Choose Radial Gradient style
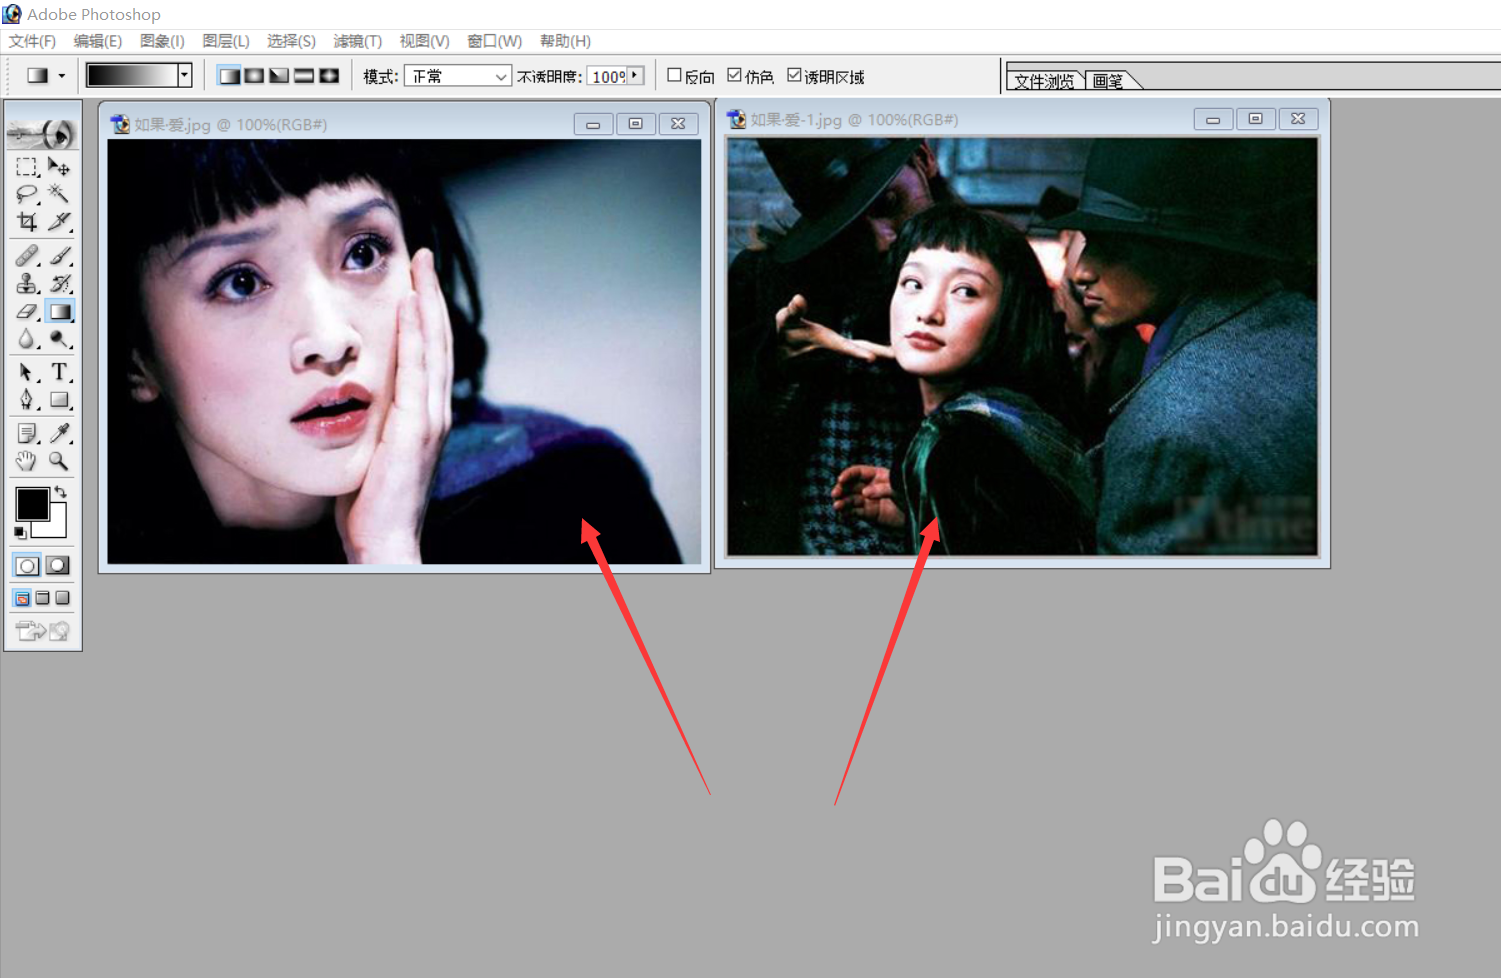Screen dimensions: 1501x978 tap(254, 76)
